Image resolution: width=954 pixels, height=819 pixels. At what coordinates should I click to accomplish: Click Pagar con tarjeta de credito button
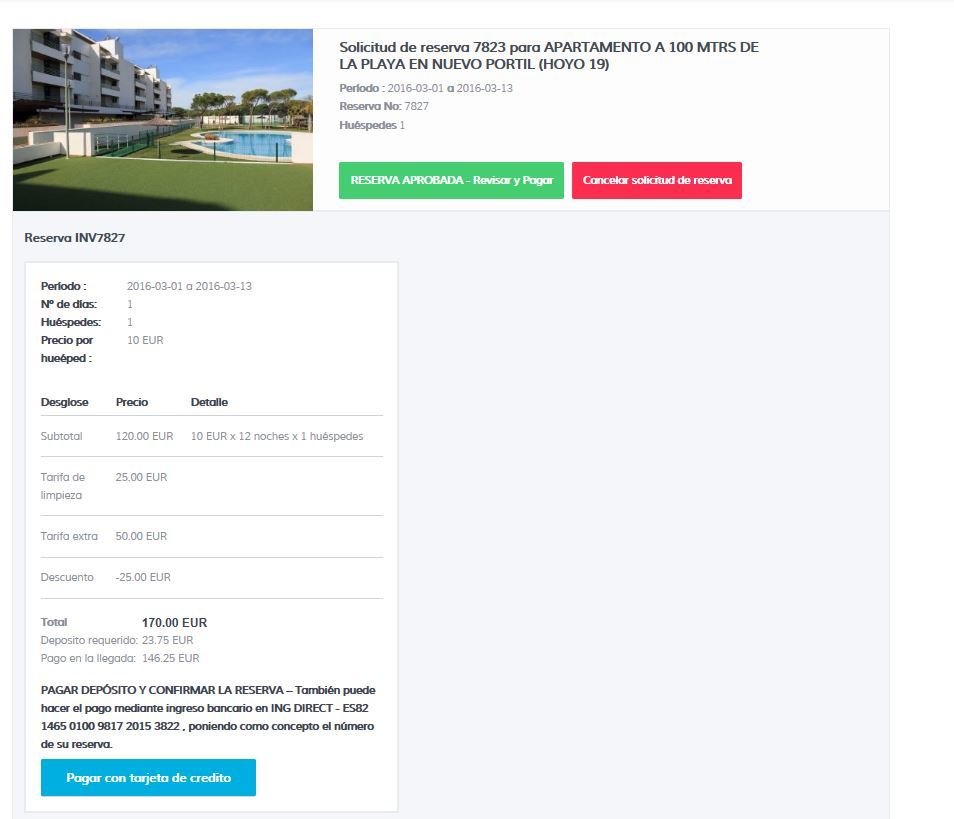148,777
